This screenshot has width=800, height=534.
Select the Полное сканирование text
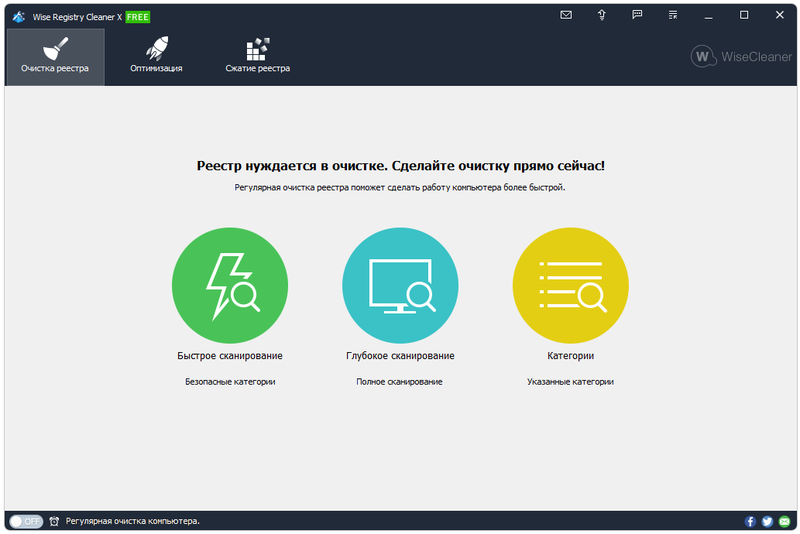coord(399,382)
